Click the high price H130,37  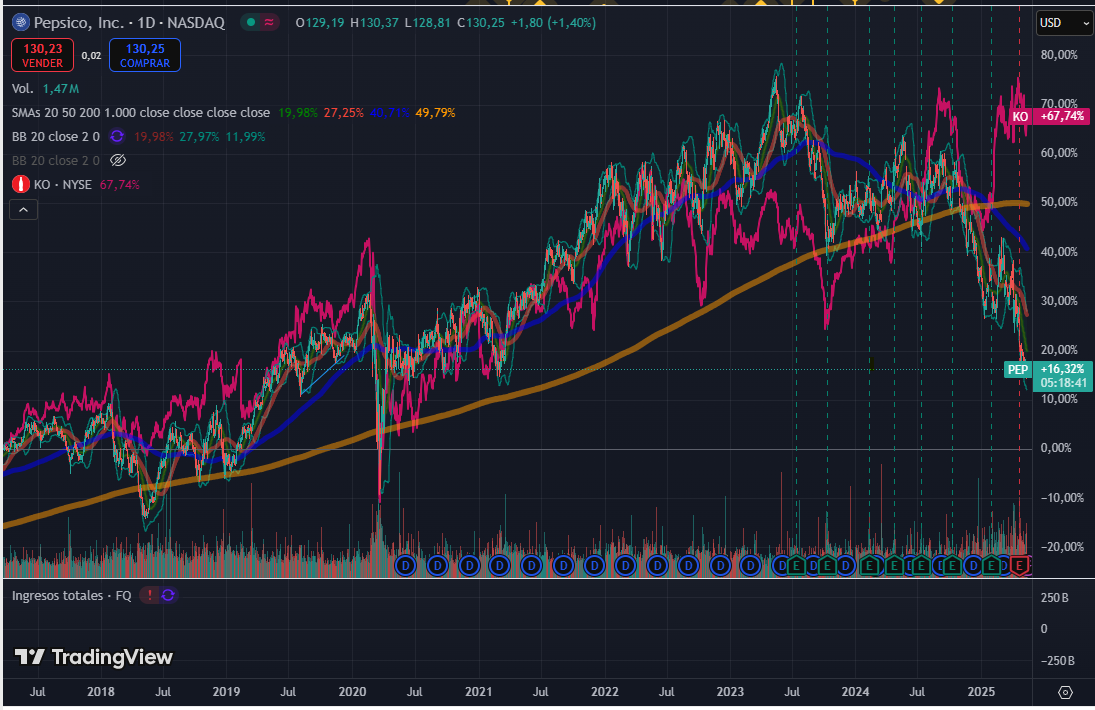[374, 23]
